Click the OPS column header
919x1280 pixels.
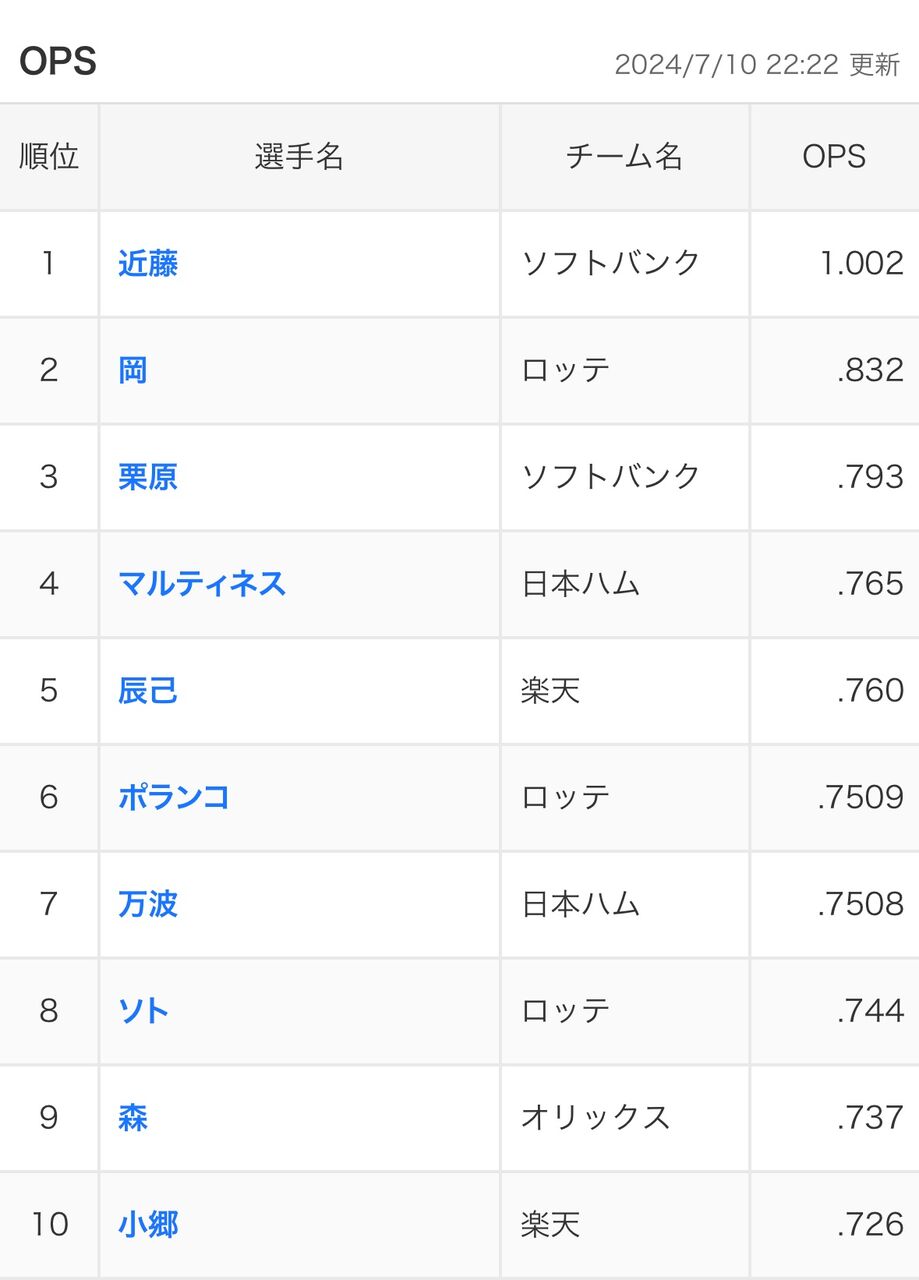click(834, 157)
